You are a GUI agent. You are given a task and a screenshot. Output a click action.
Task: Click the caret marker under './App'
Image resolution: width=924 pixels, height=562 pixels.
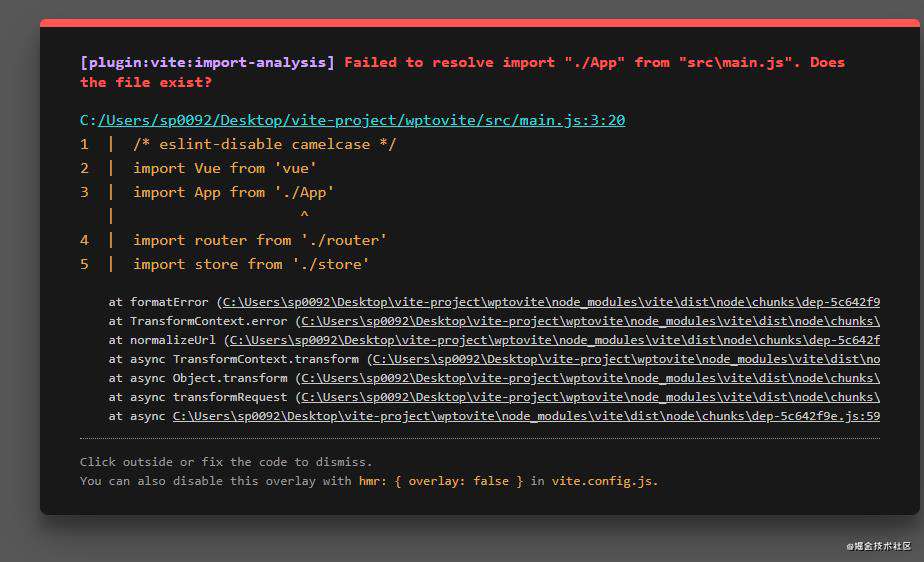coord(304,216)
